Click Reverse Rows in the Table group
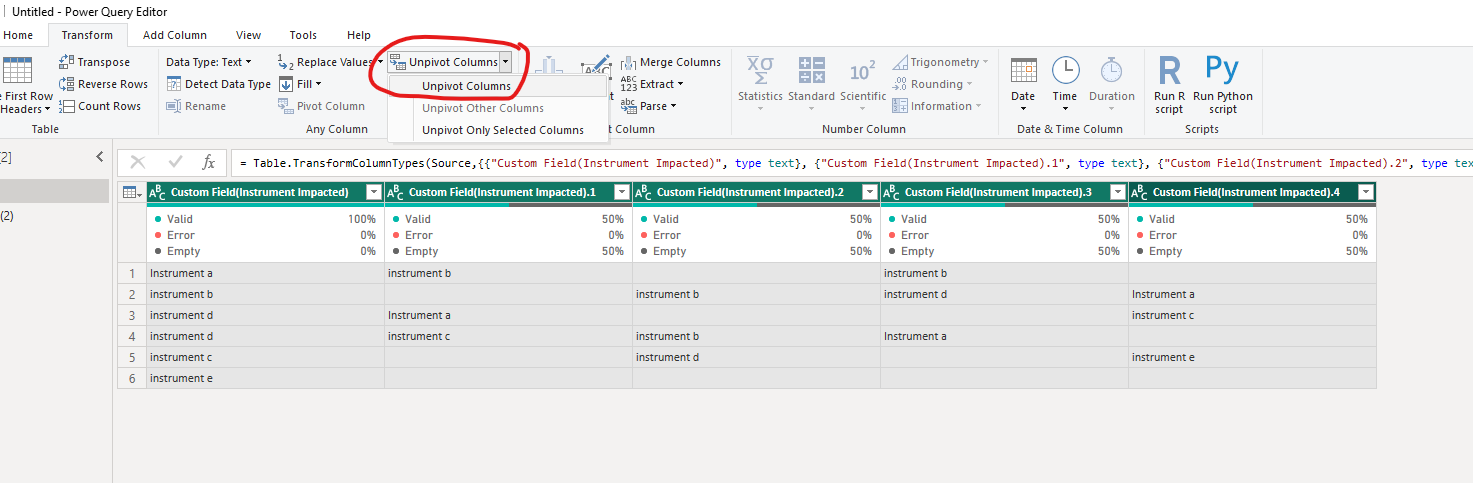Image resolution: width=1473 pixels, height=483 pixels. (103, 84)
